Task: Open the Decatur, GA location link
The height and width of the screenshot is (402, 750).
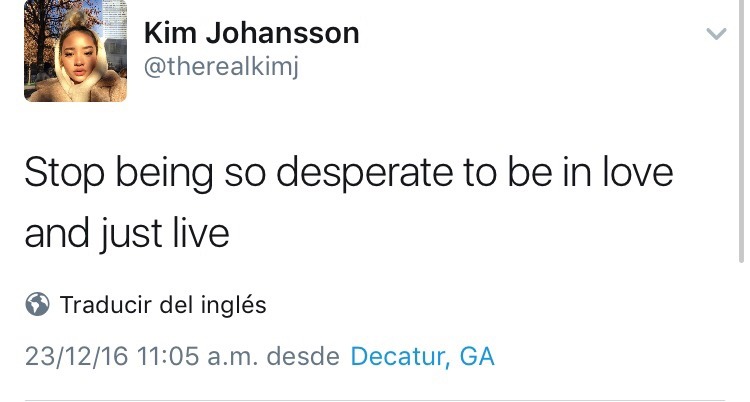Action: coord(422,356)
